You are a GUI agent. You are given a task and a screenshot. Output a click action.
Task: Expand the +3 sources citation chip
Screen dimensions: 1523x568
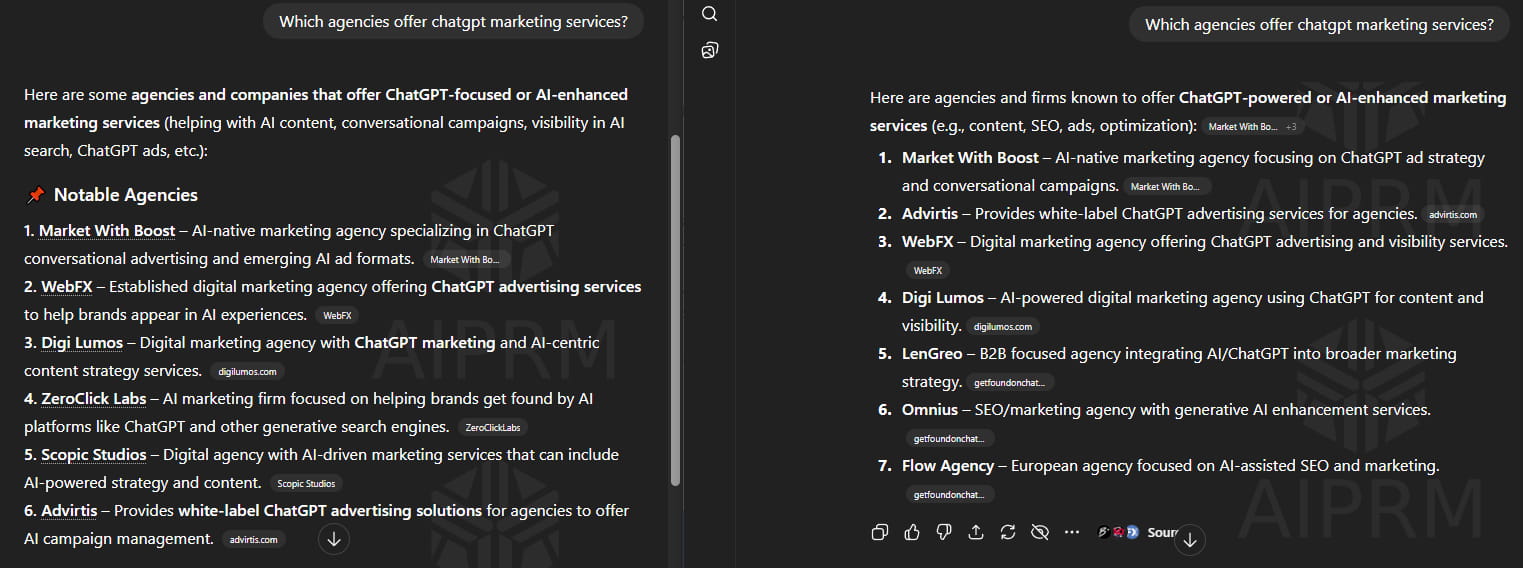click(1291, 127)
